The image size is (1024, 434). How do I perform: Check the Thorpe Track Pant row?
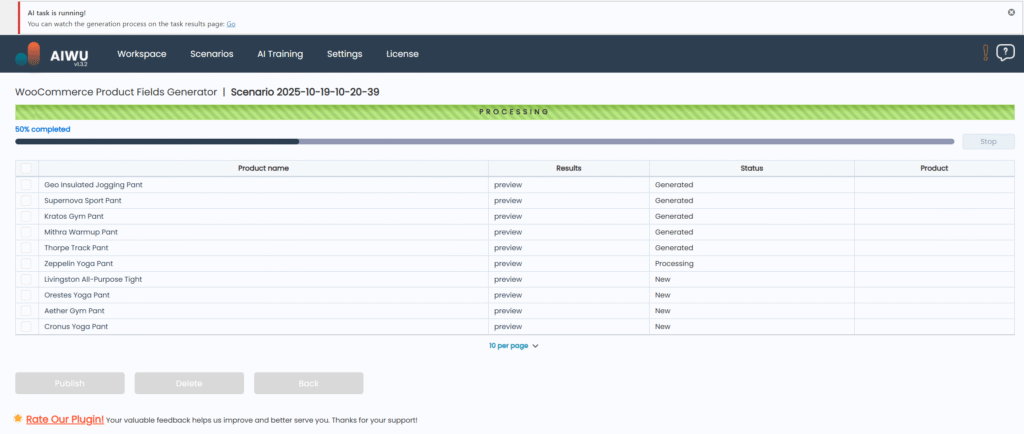pyautogui.click(x=26, y=248)
